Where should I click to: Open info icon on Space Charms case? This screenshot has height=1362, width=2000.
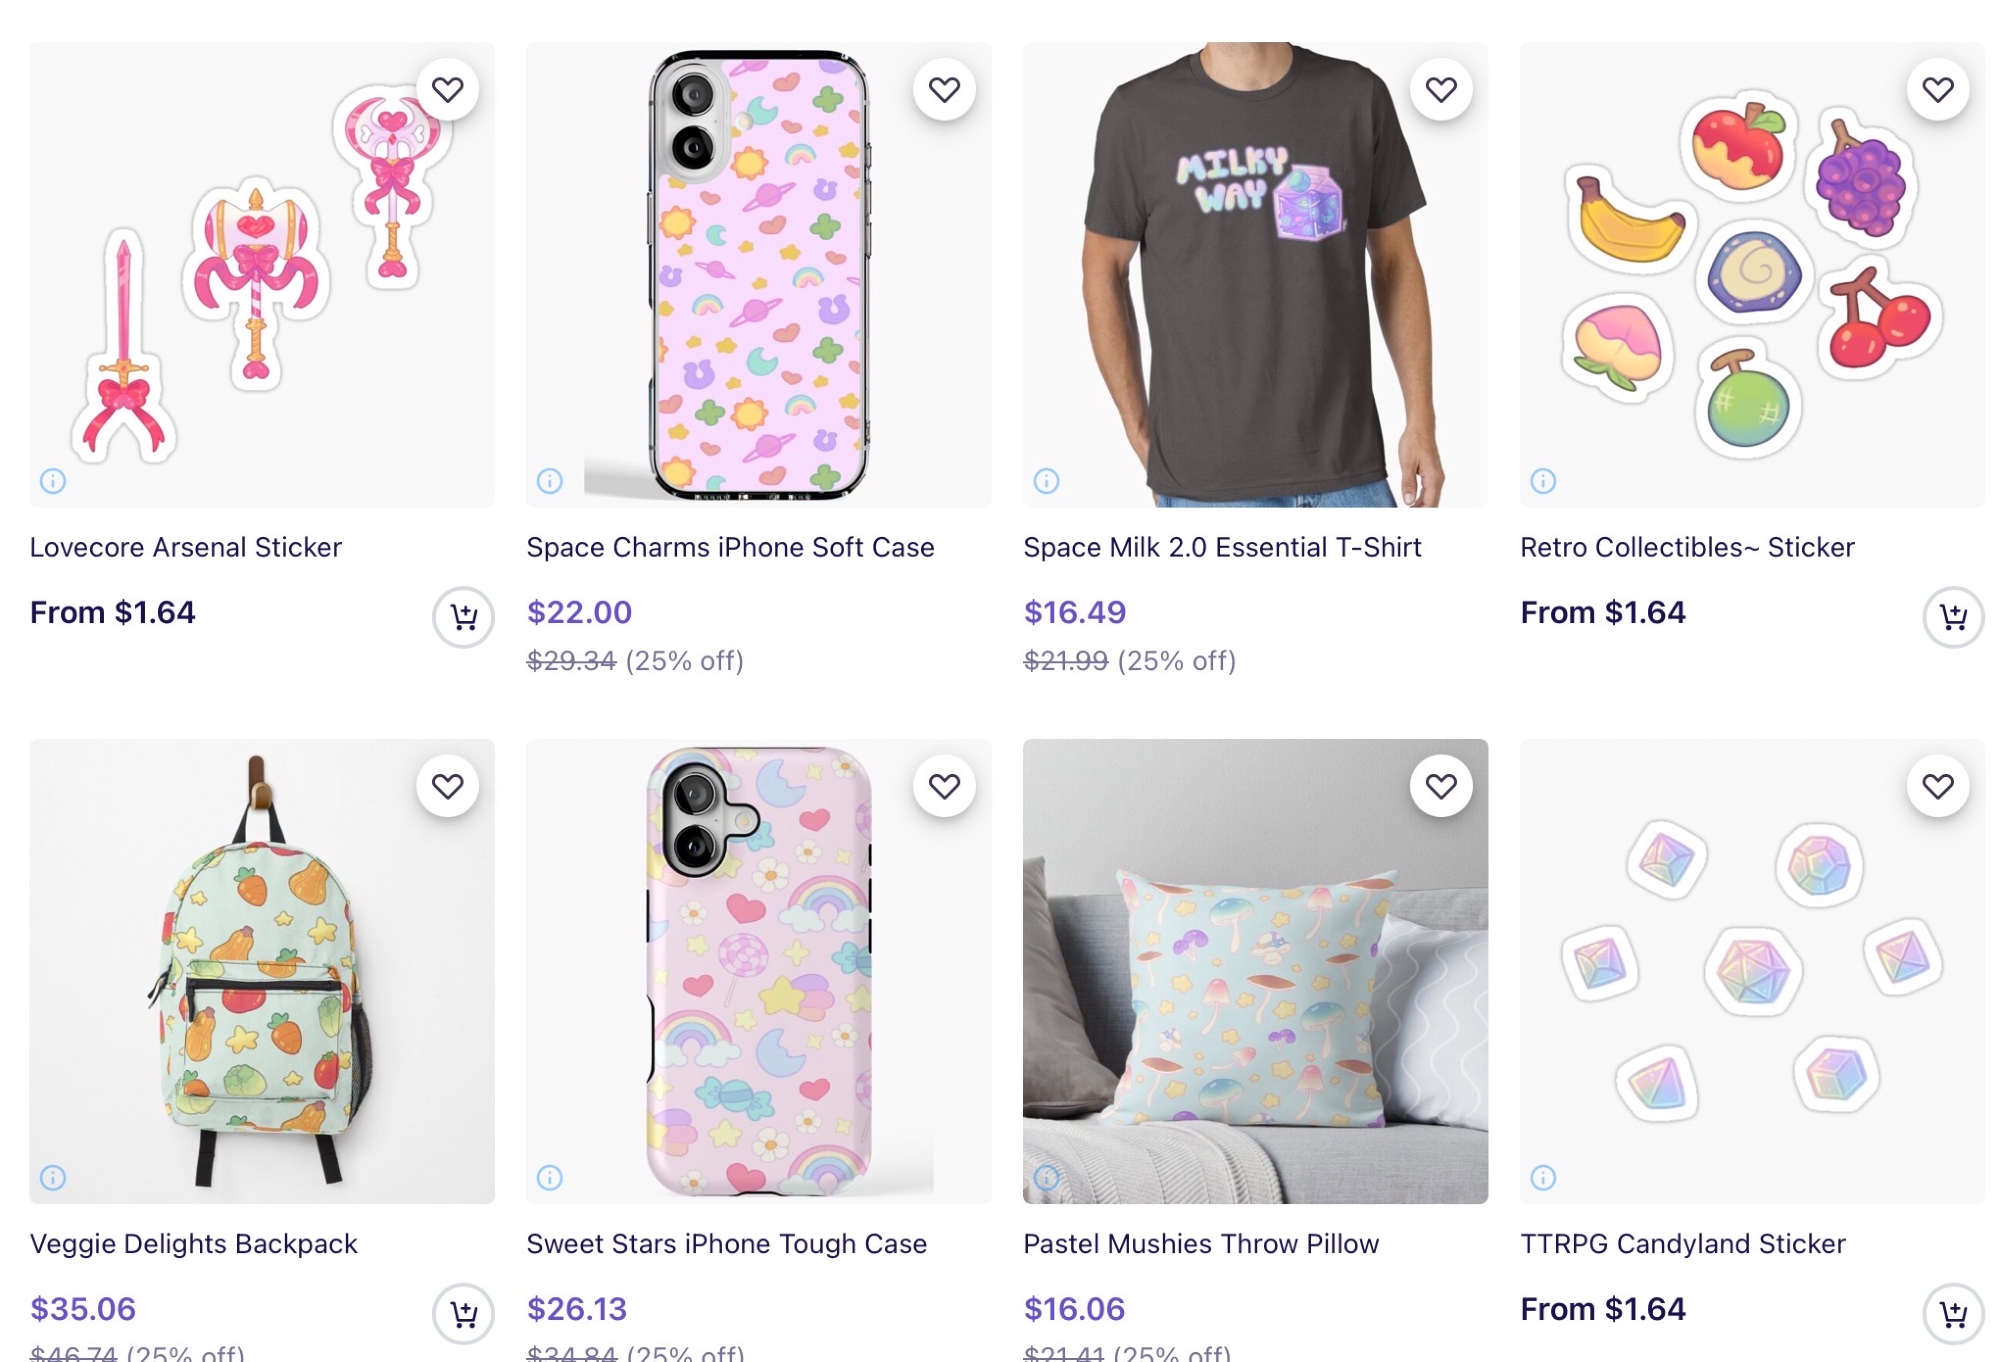coord(550,481)
